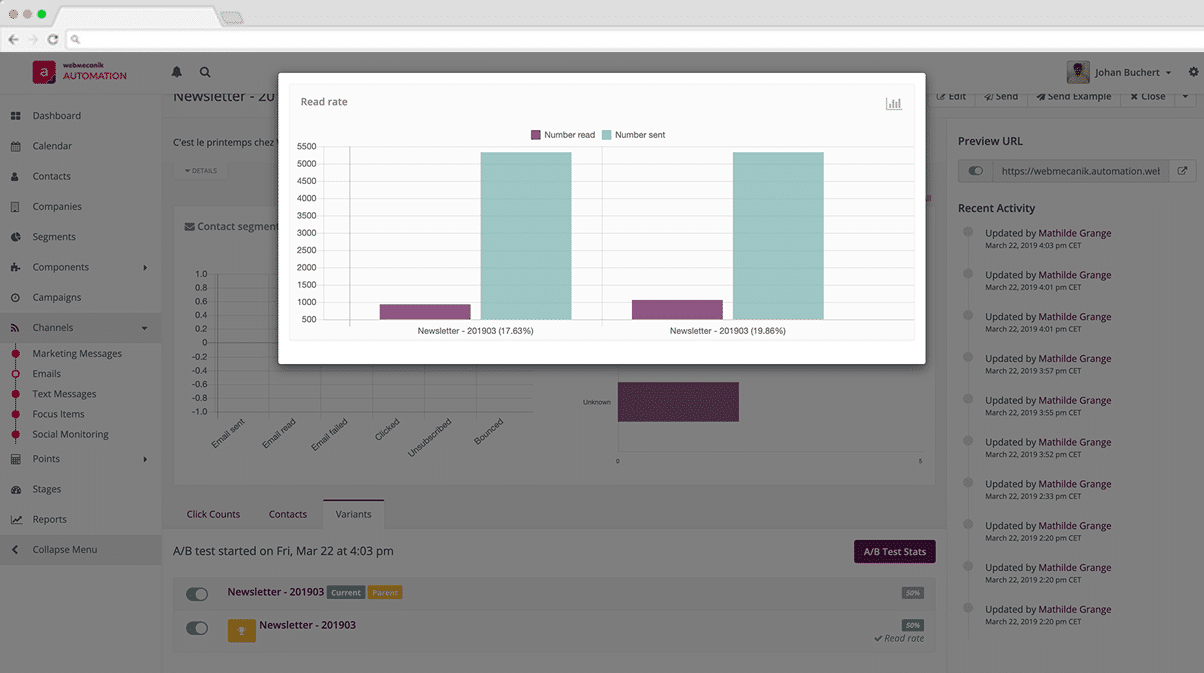Image resolution: width=1204 pixels, height=673 pixels.
Task: Open Emails in the Channels menu
Action: pyautogui.click(x=46, y=374)
